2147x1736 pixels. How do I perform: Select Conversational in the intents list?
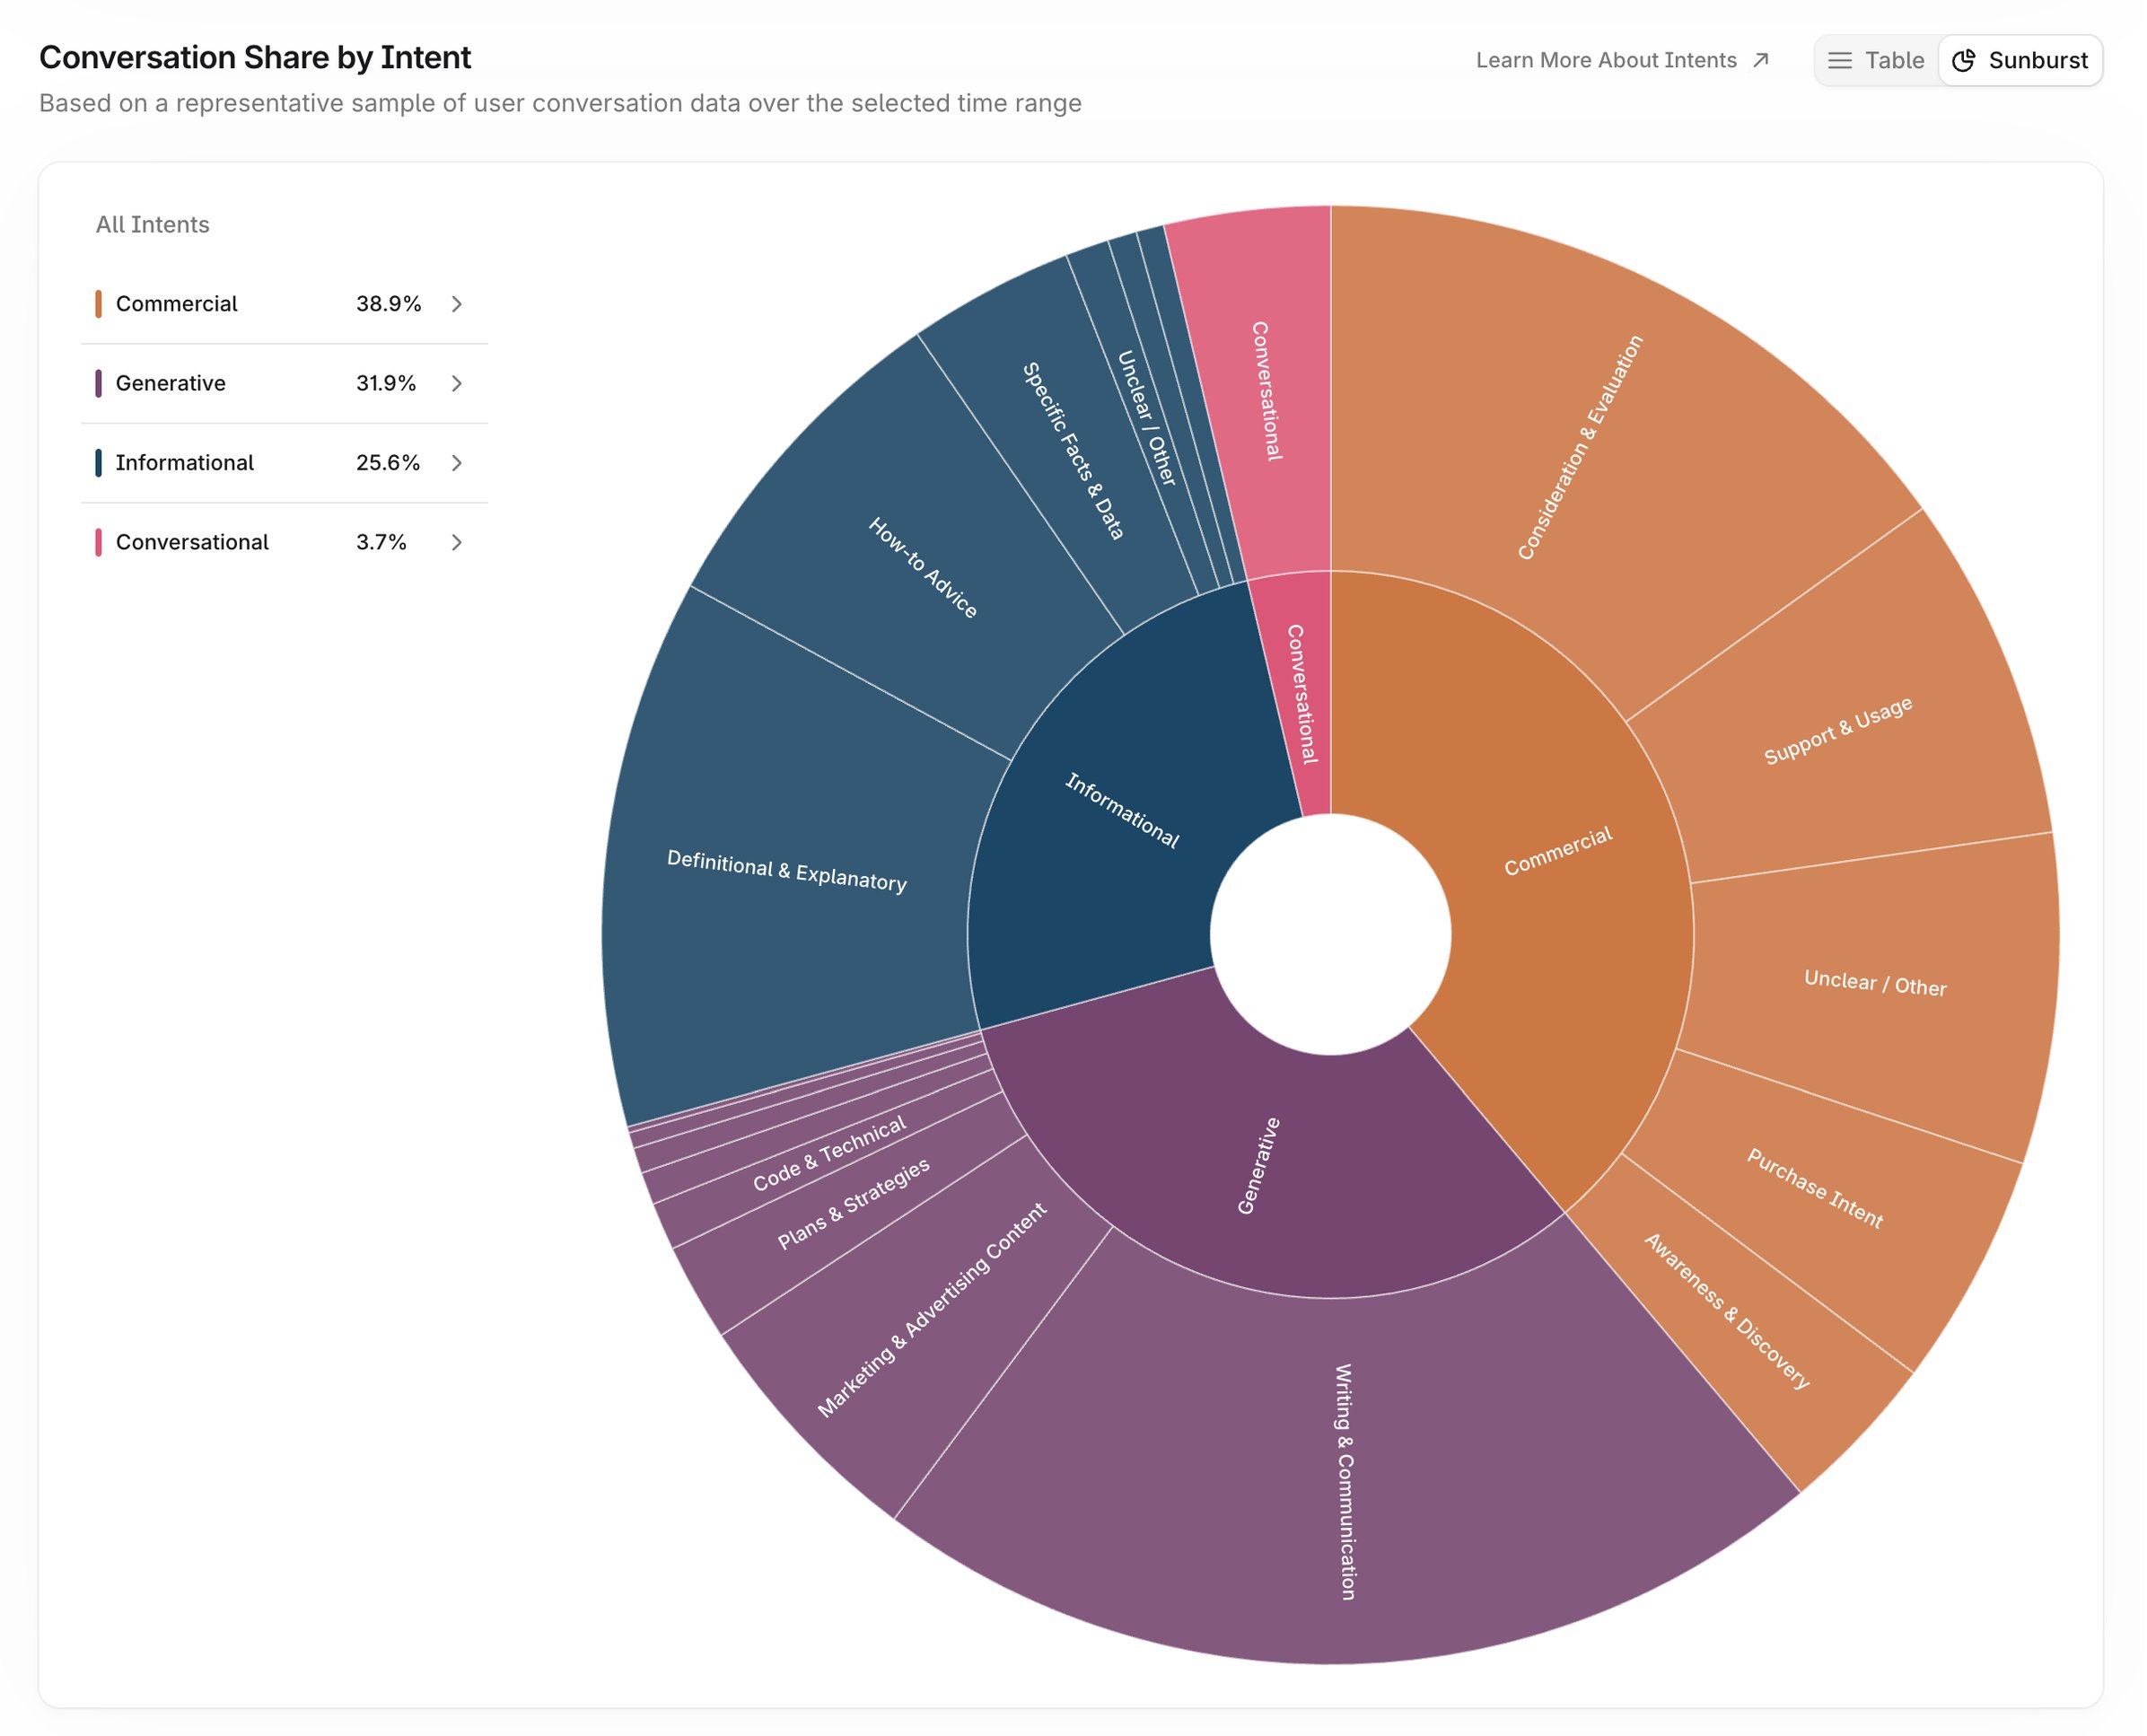click(284, 542)
